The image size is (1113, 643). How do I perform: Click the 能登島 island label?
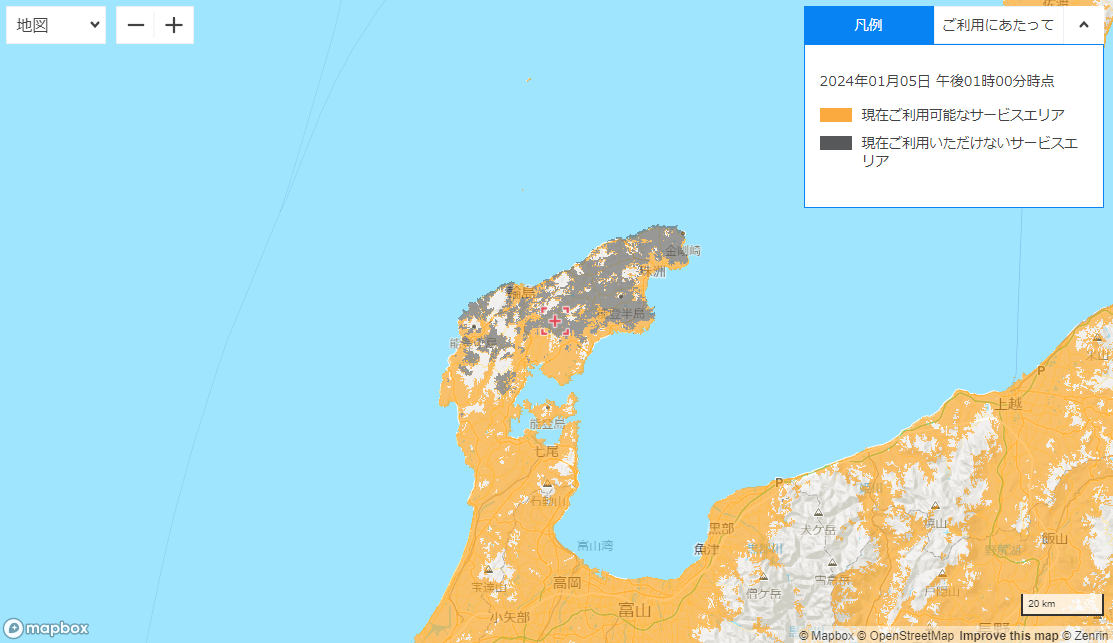click(547, 424)
